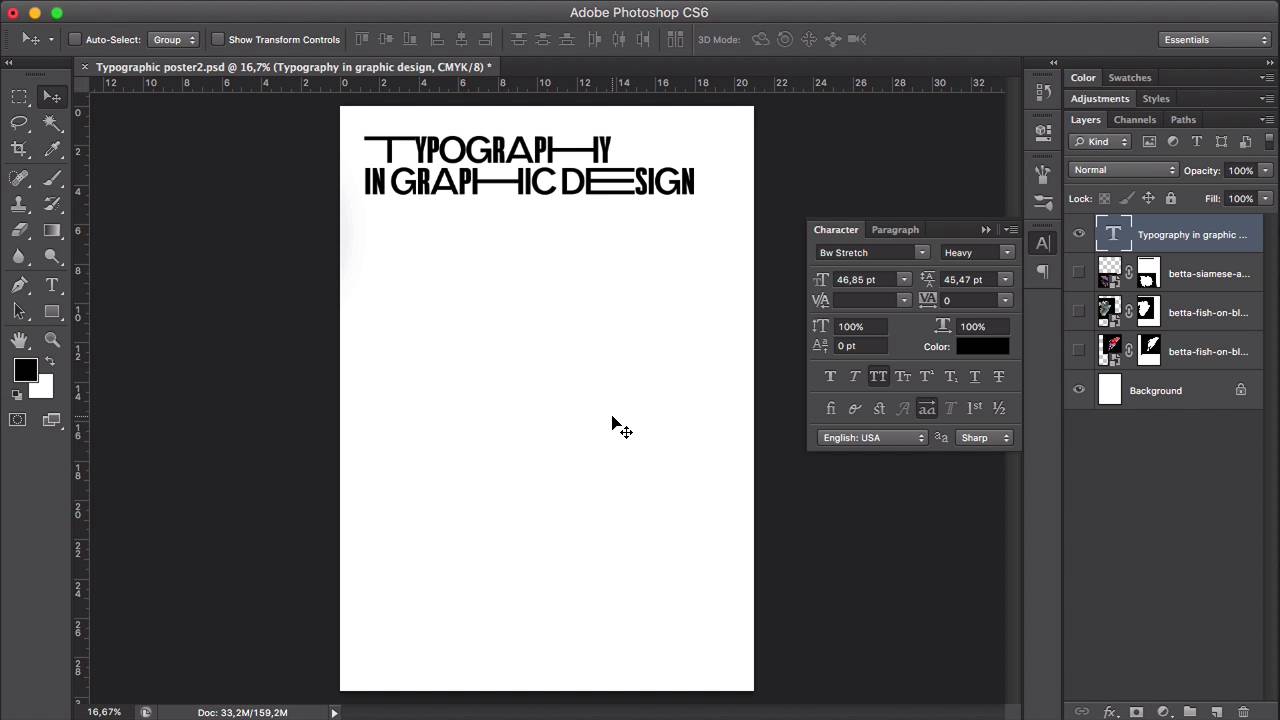
Task: Select the Magic Wand tool
Action: 52,122
